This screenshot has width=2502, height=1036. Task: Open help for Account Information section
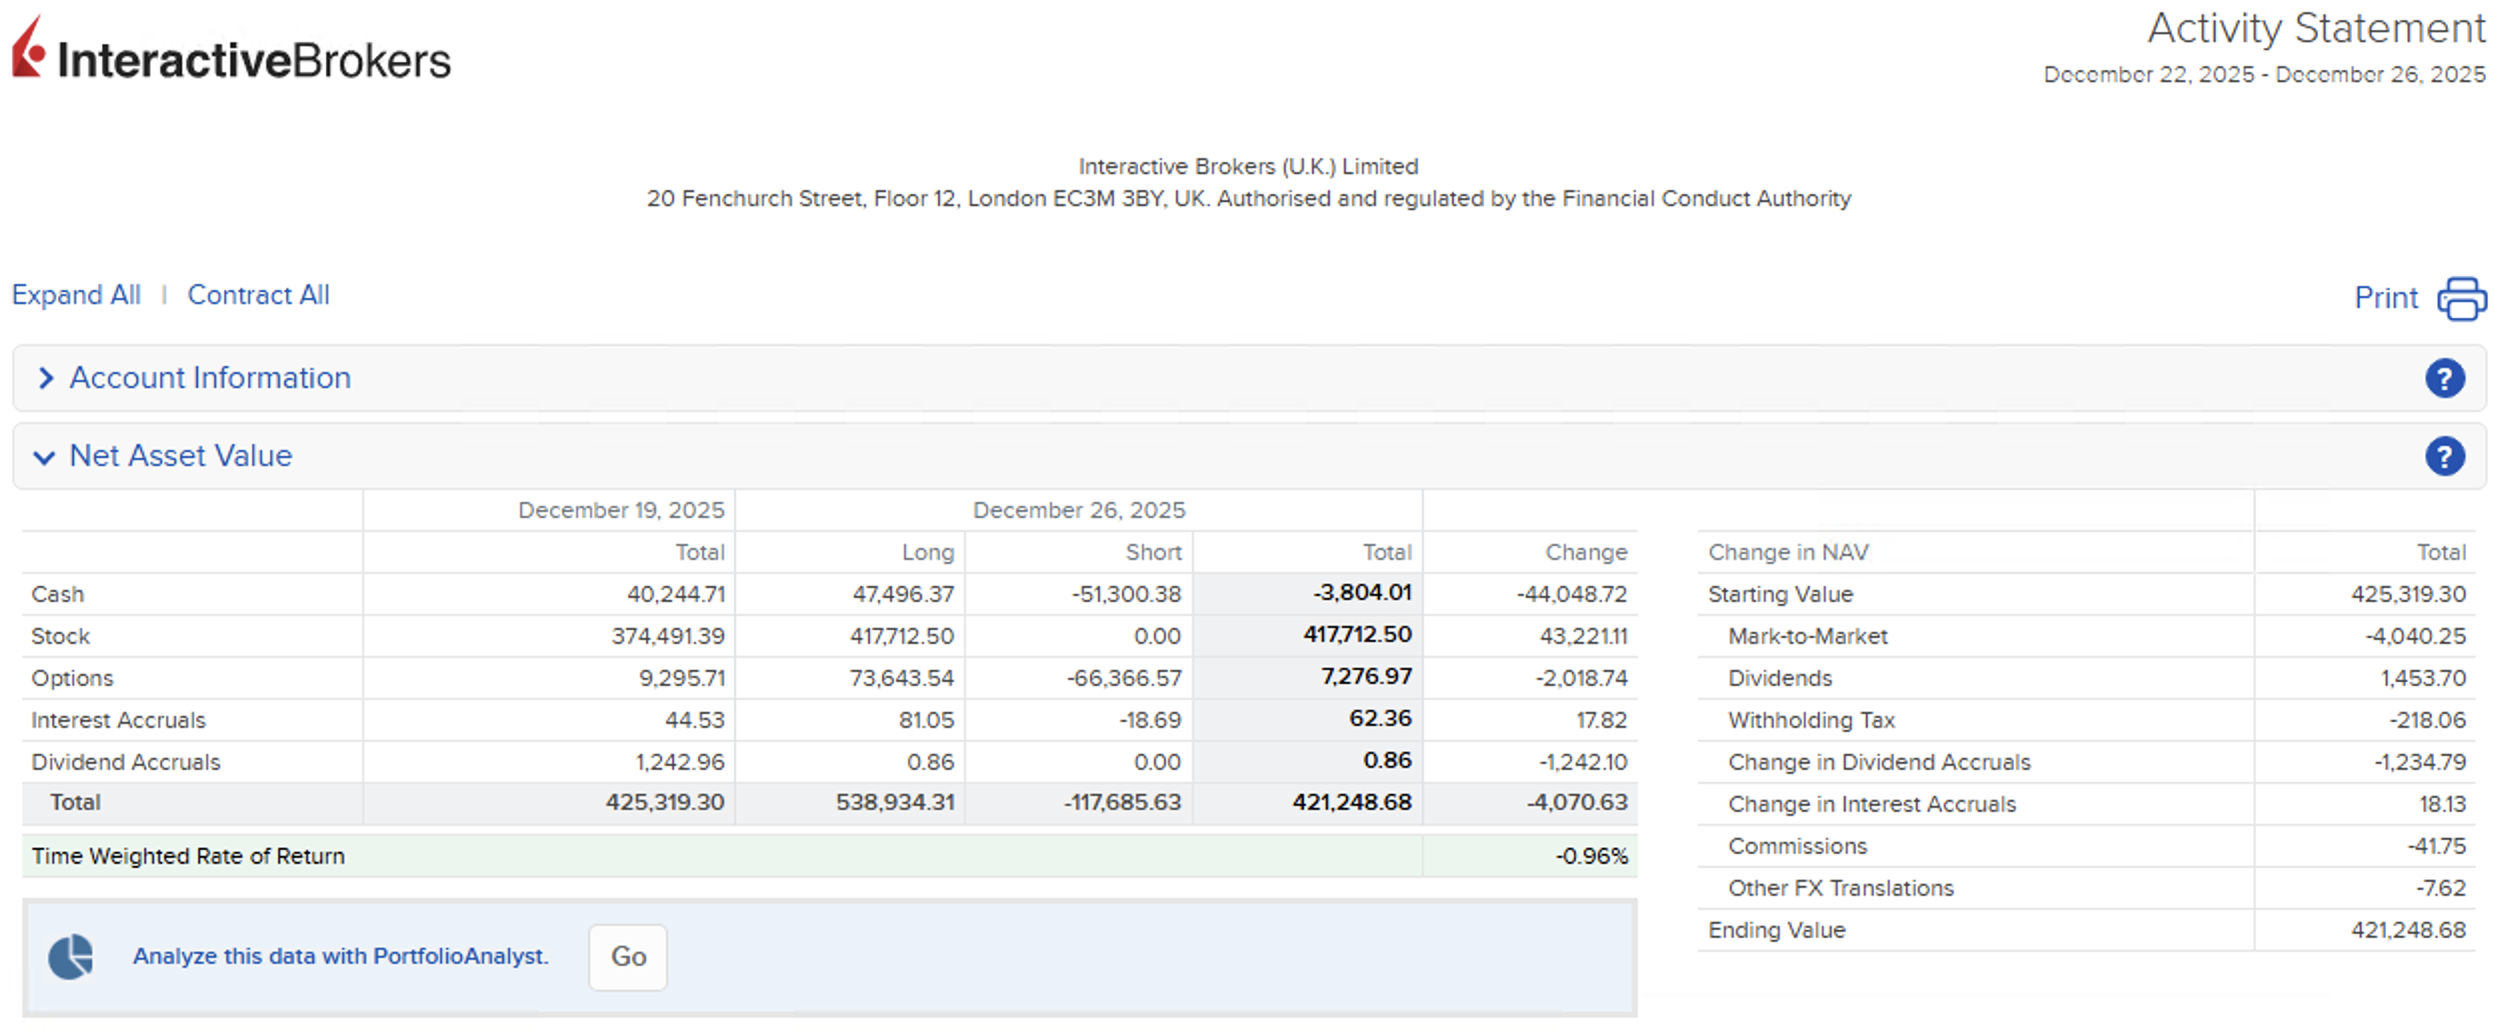(x=2443, y=379)
